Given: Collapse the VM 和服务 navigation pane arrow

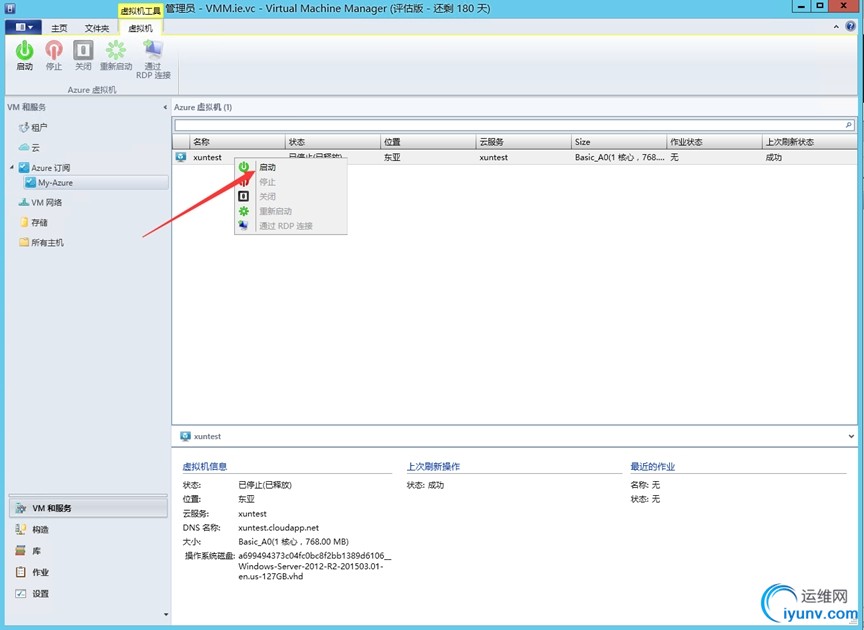Looking at the screenshot, I should 165,107.
